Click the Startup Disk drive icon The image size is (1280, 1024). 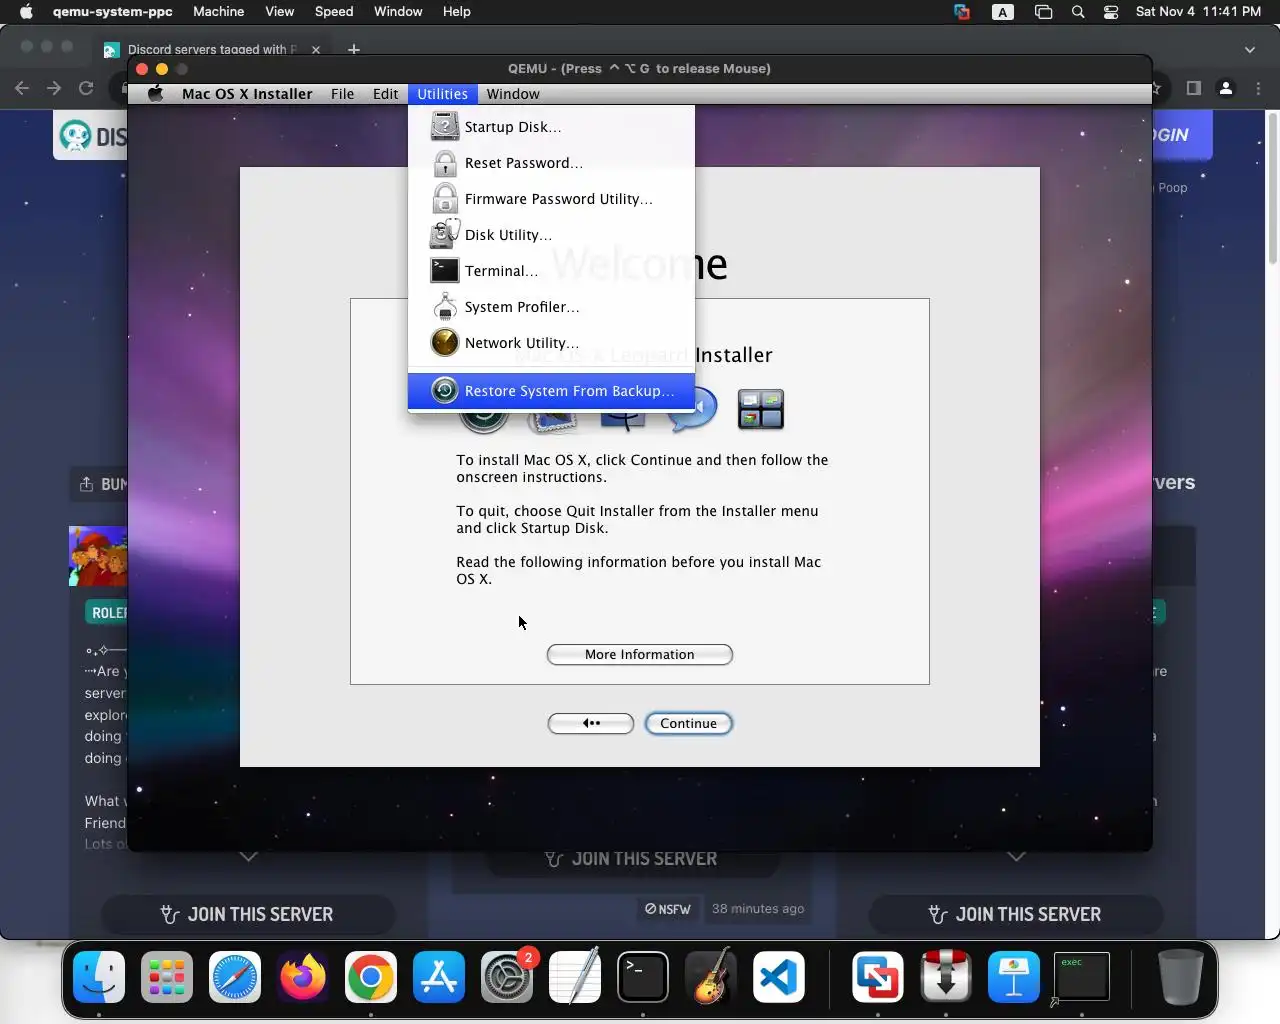[445, 127]
